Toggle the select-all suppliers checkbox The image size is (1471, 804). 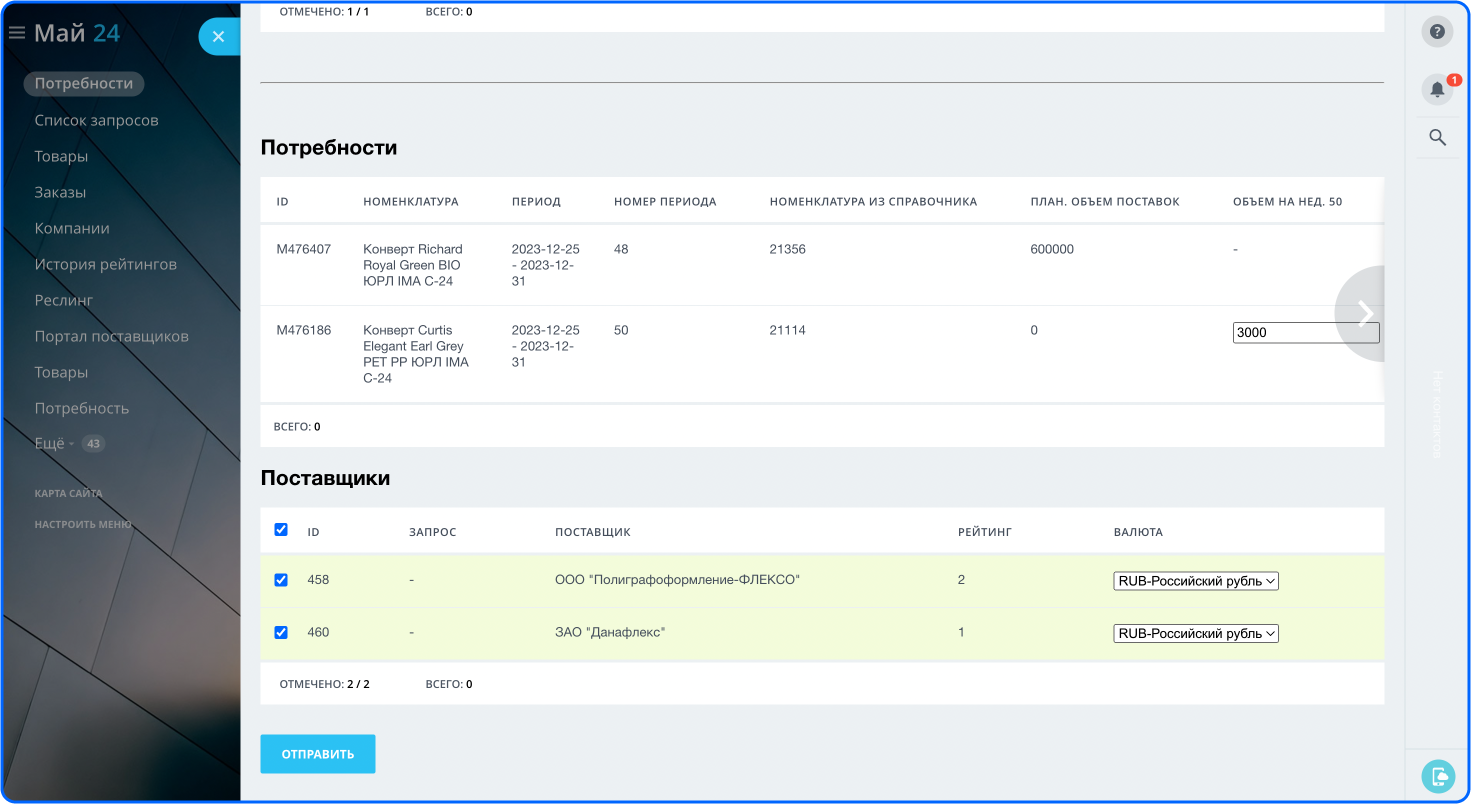coord(281,530)
